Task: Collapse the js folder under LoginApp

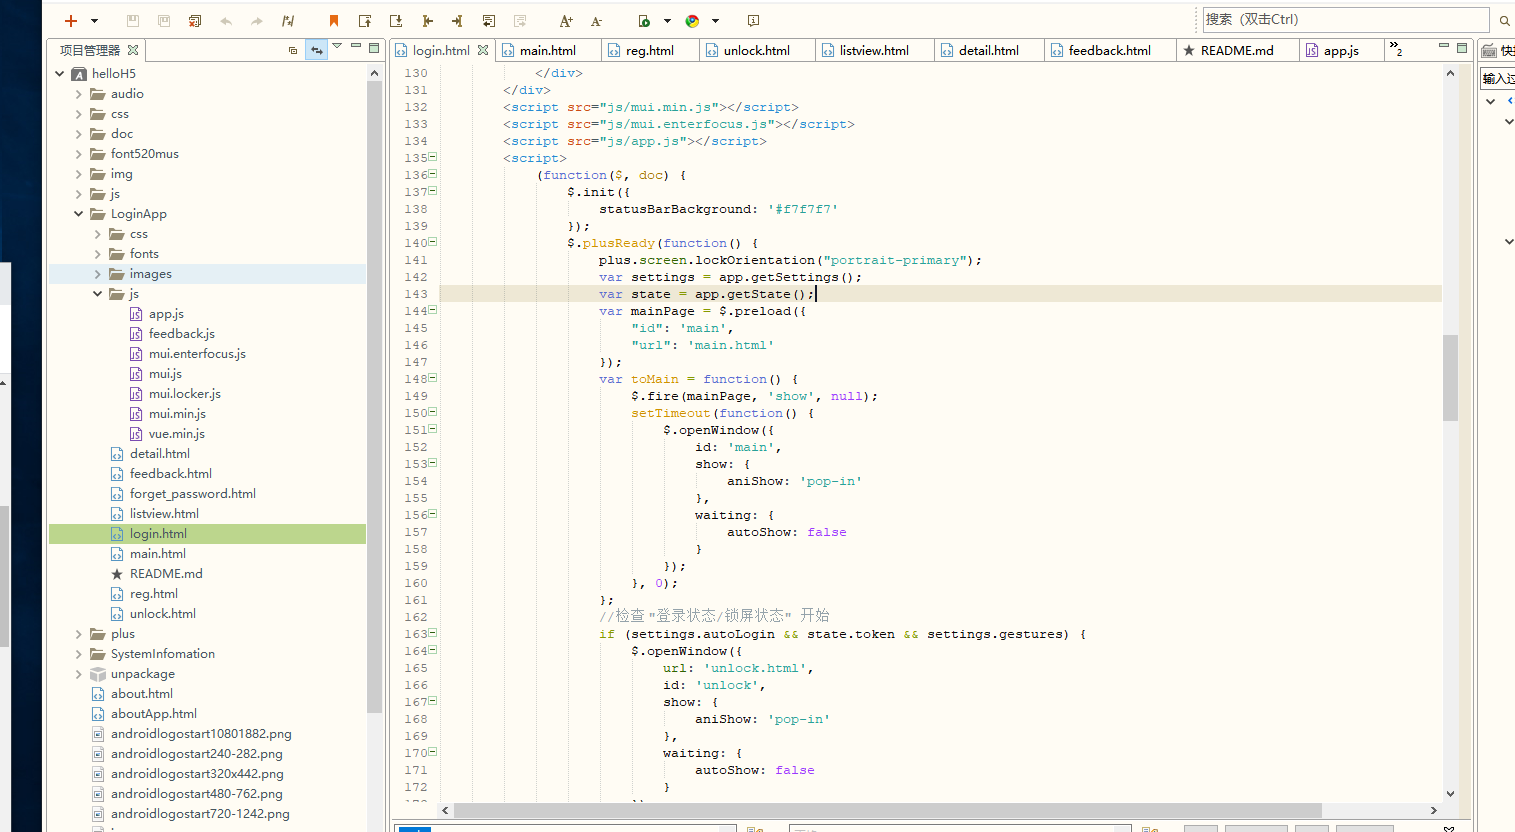Action: (98, 293)
